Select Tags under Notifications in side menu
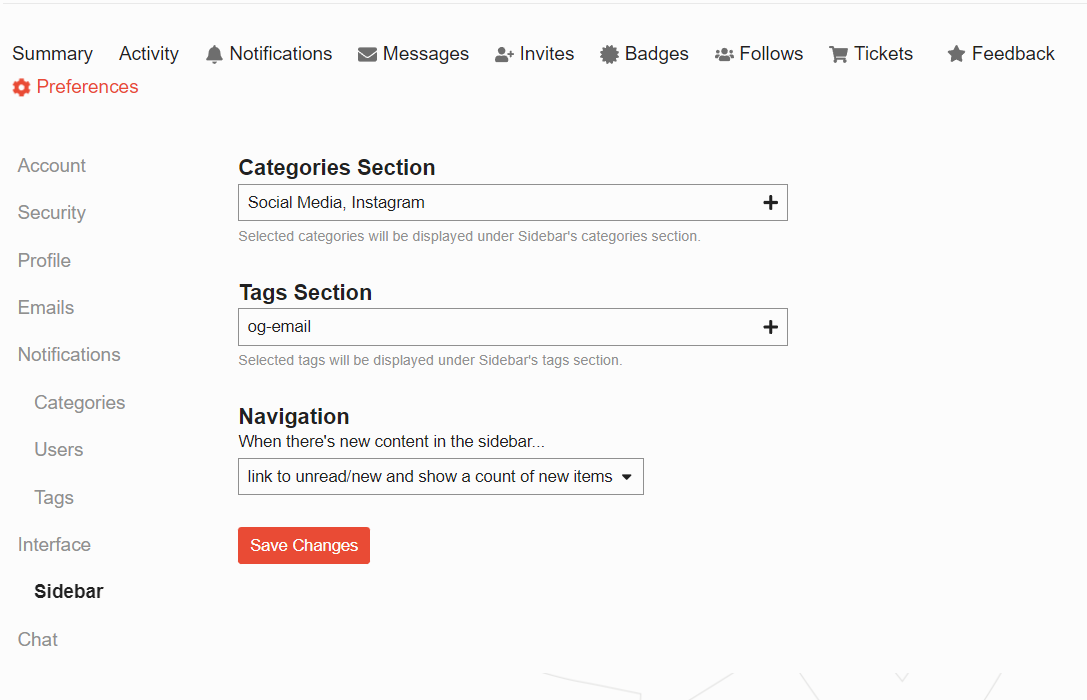The image size is (1087, 700). coord(54,498)
